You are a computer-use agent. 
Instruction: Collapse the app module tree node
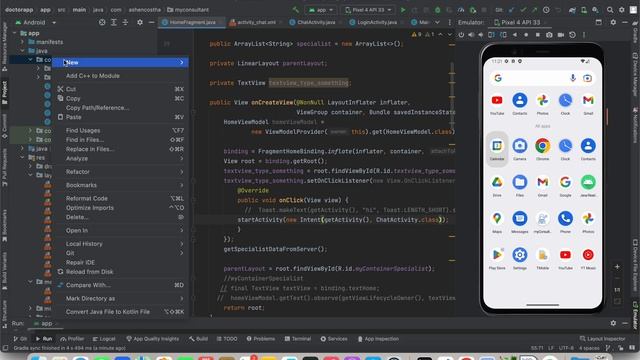[x=15, y=33]
